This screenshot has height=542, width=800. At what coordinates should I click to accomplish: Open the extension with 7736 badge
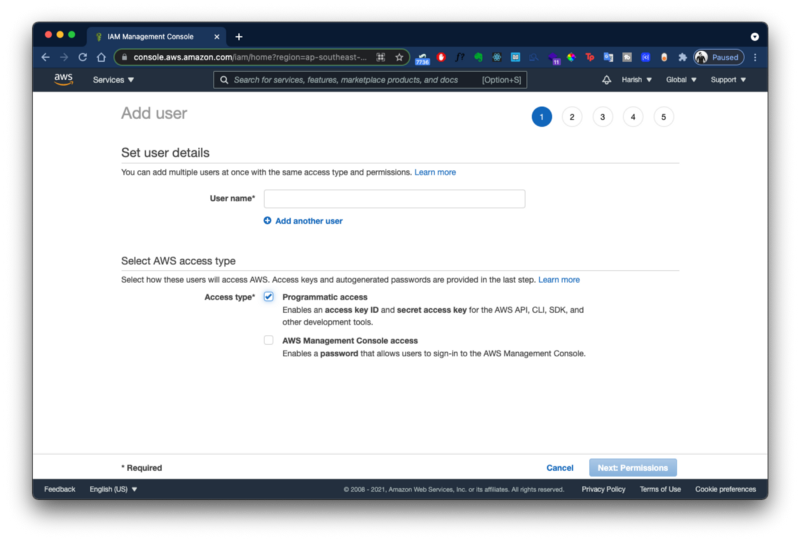point(422,58)
